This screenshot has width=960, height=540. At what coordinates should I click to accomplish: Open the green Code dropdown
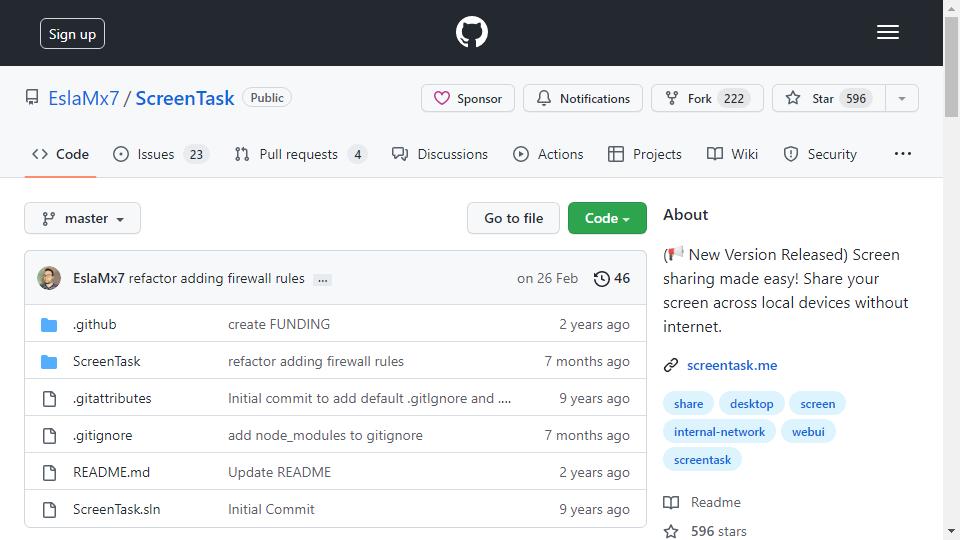[x=607, y=218]
